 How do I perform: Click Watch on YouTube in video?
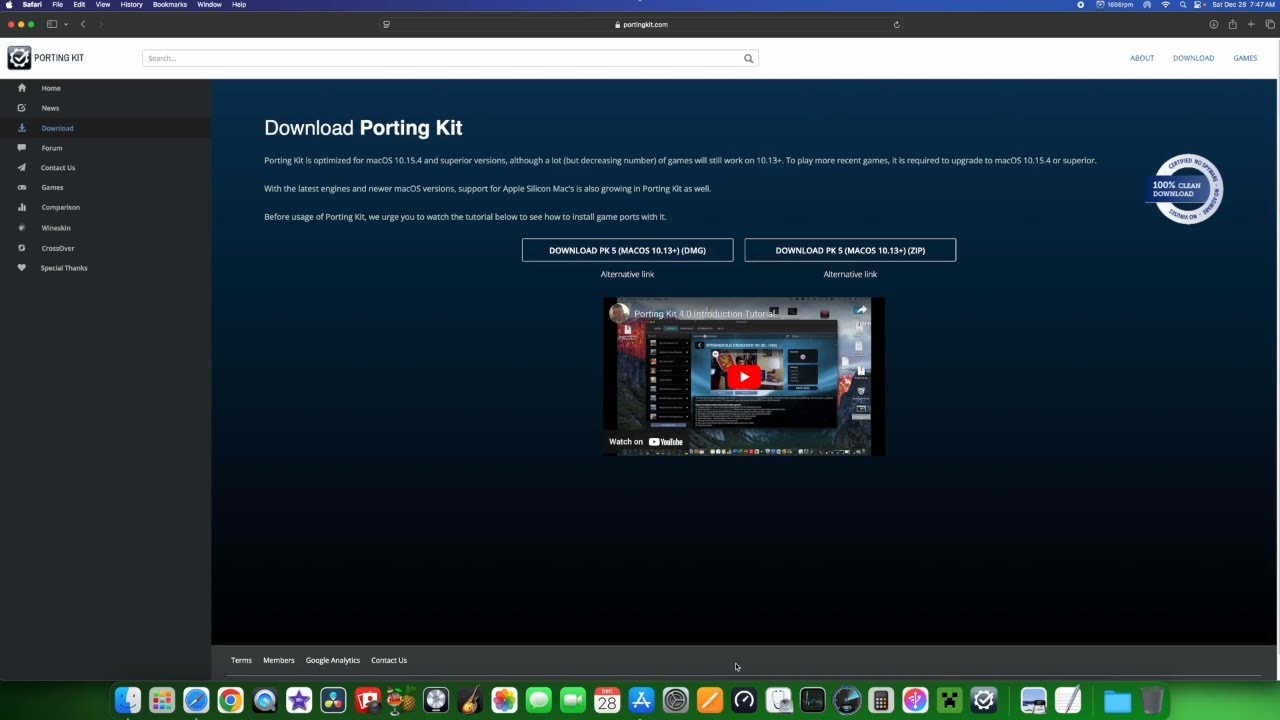[x=646, y=441]
